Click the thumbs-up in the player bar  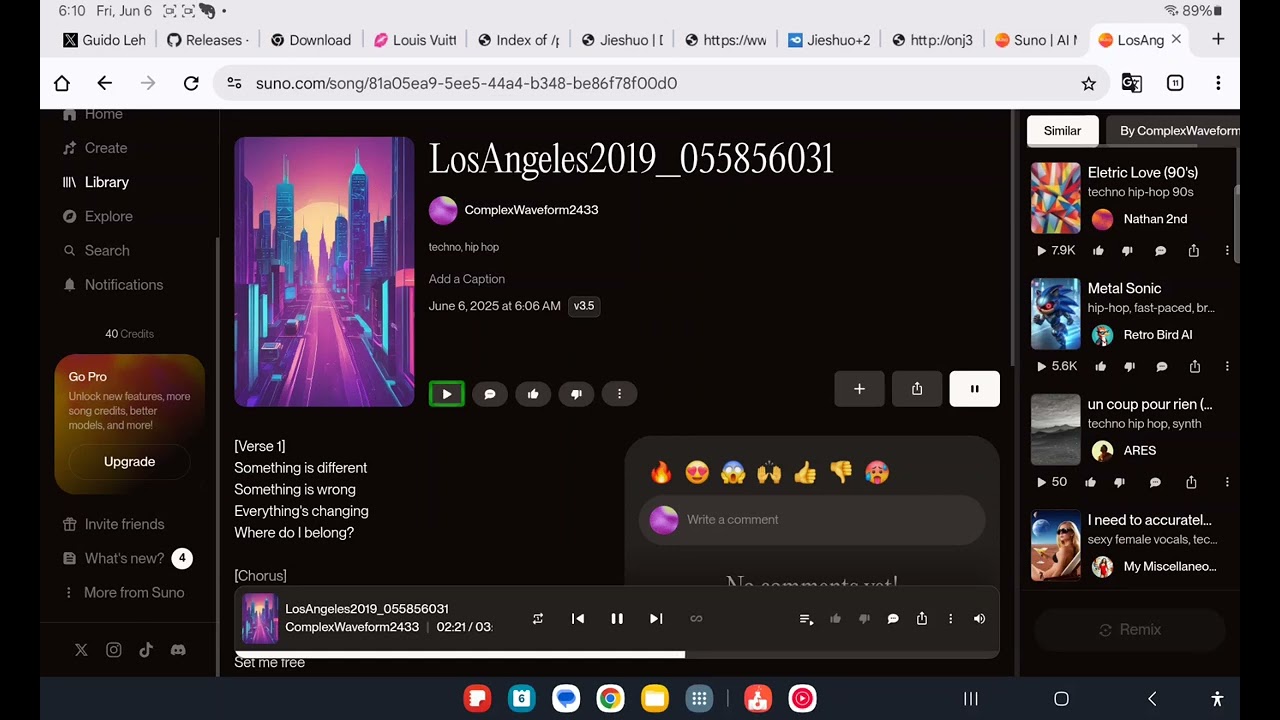[835, 619]
